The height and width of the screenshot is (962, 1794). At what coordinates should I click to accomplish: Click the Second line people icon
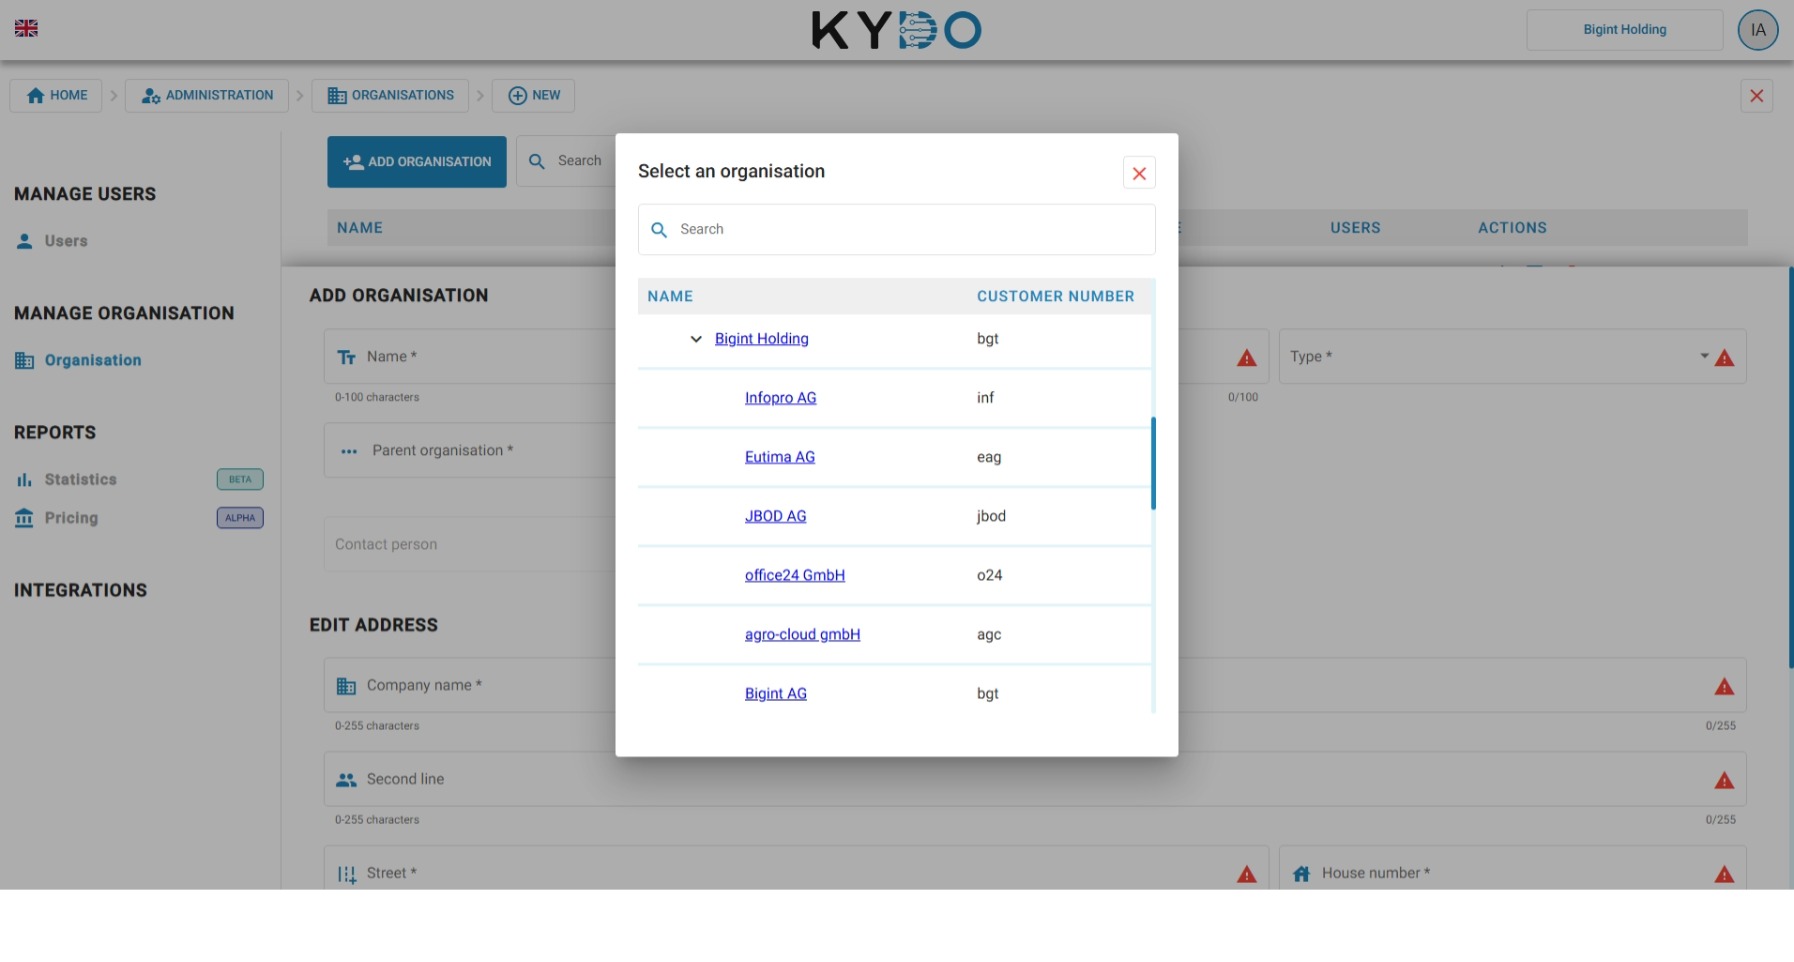[x=346, y=780]
